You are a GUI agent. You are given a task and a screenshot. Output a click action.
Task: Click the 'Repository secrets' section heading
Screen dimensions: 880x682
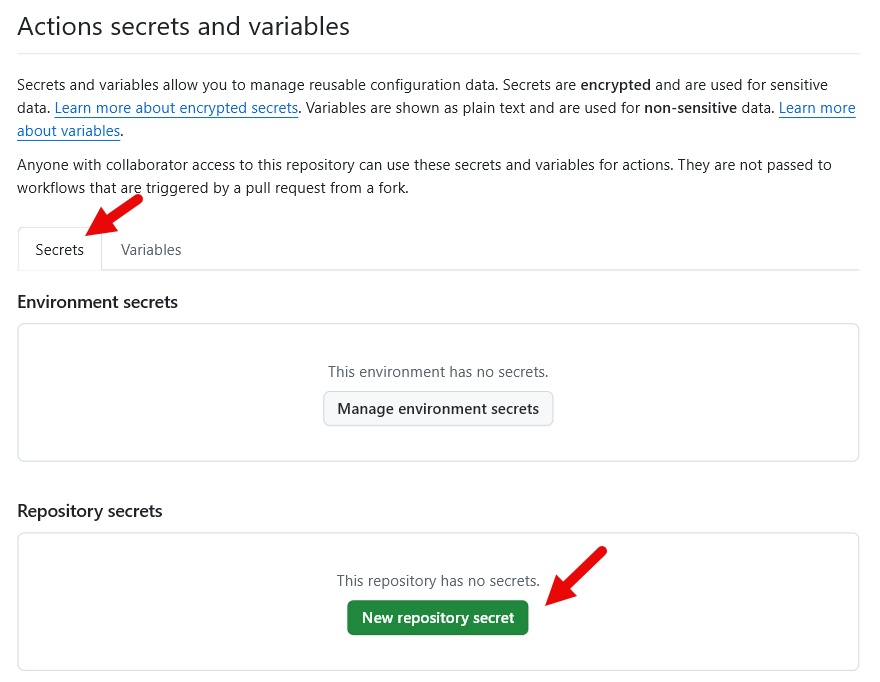pos(90,511)
